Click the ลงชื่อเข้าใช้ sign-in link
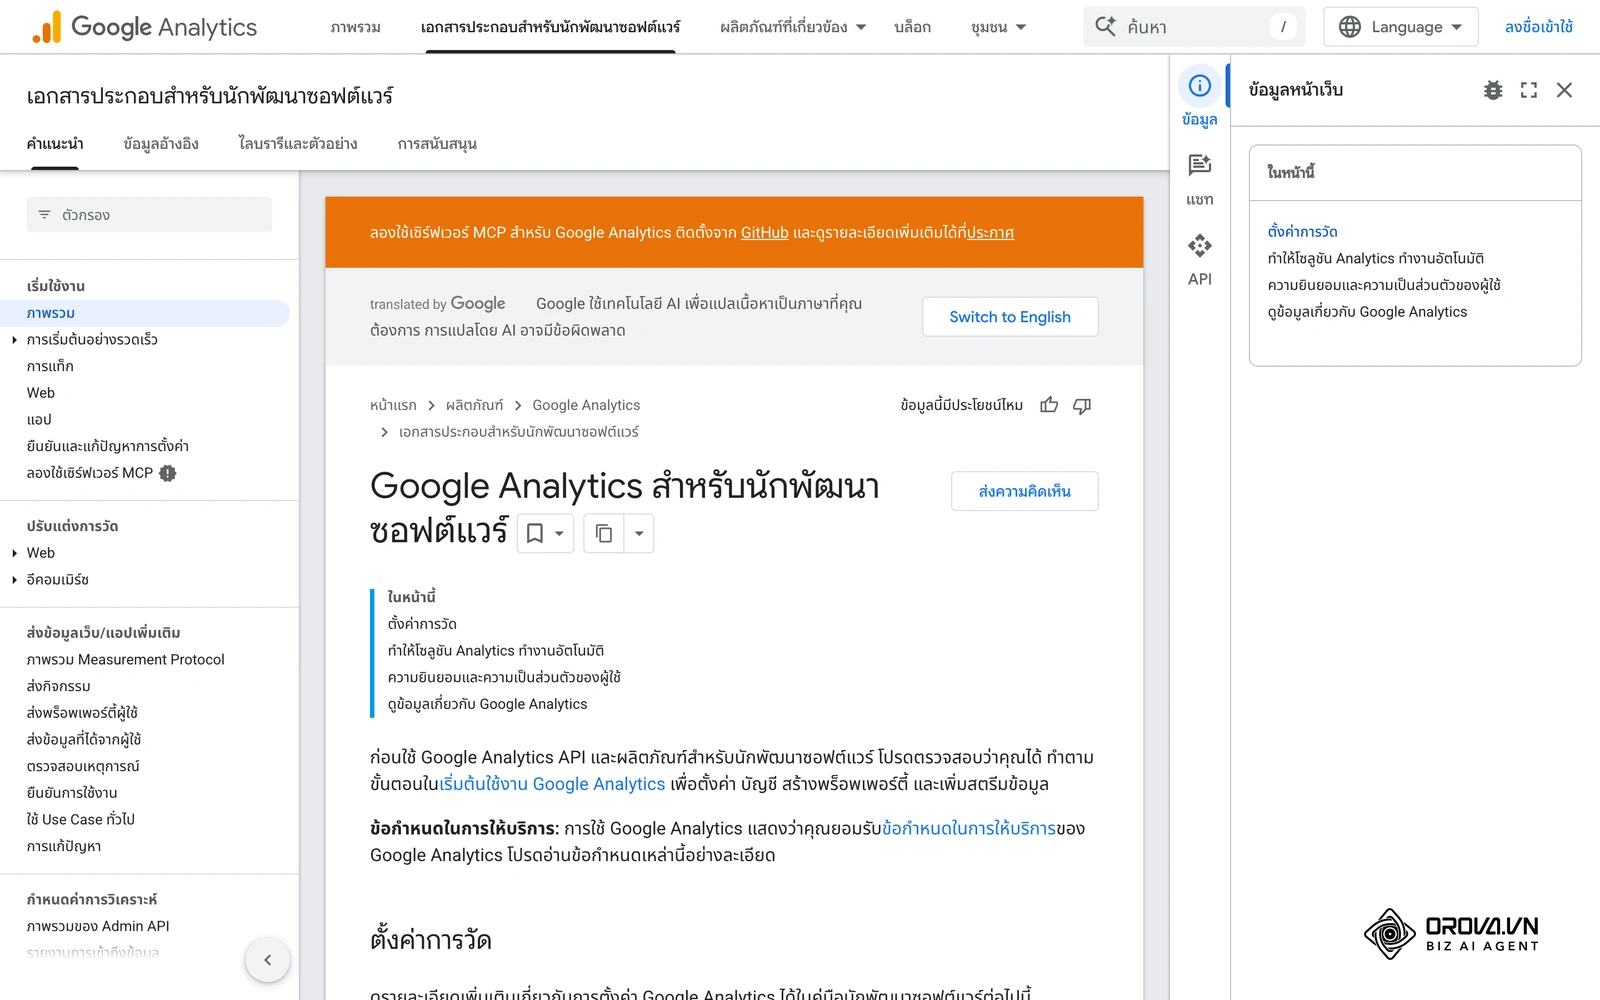The height and width of the screenshot is (1000, 1600). pos(1538,27)
